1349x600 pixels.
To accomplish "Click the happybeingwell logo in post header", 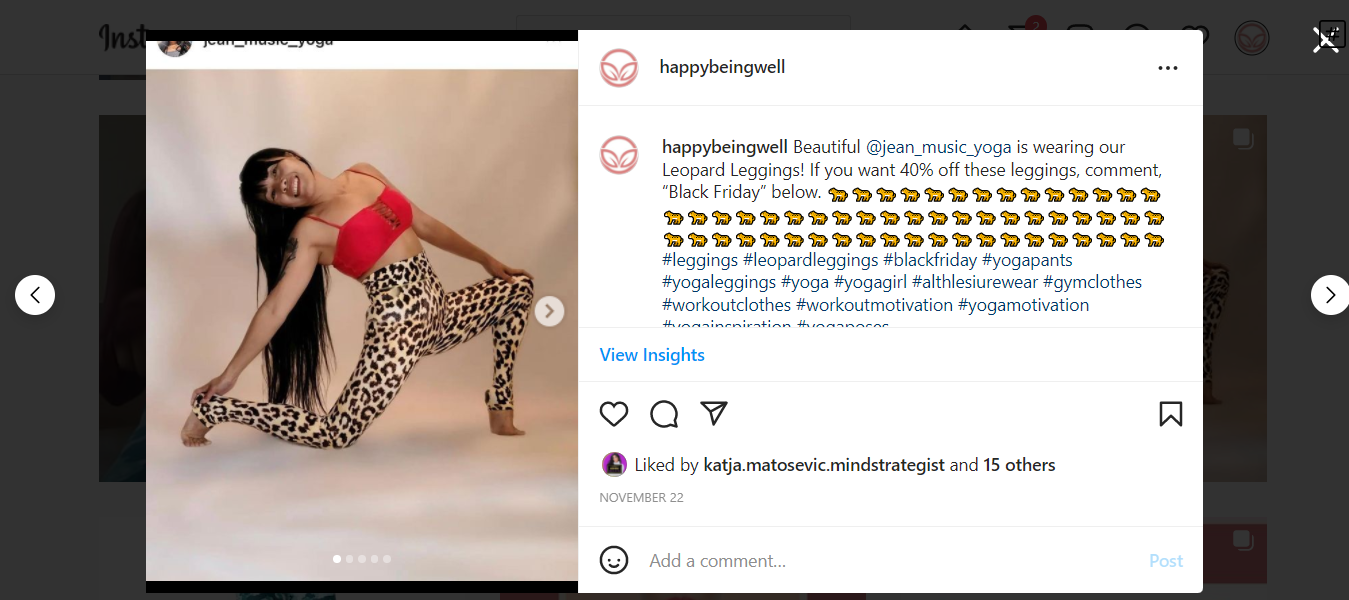I will (619, 68).
